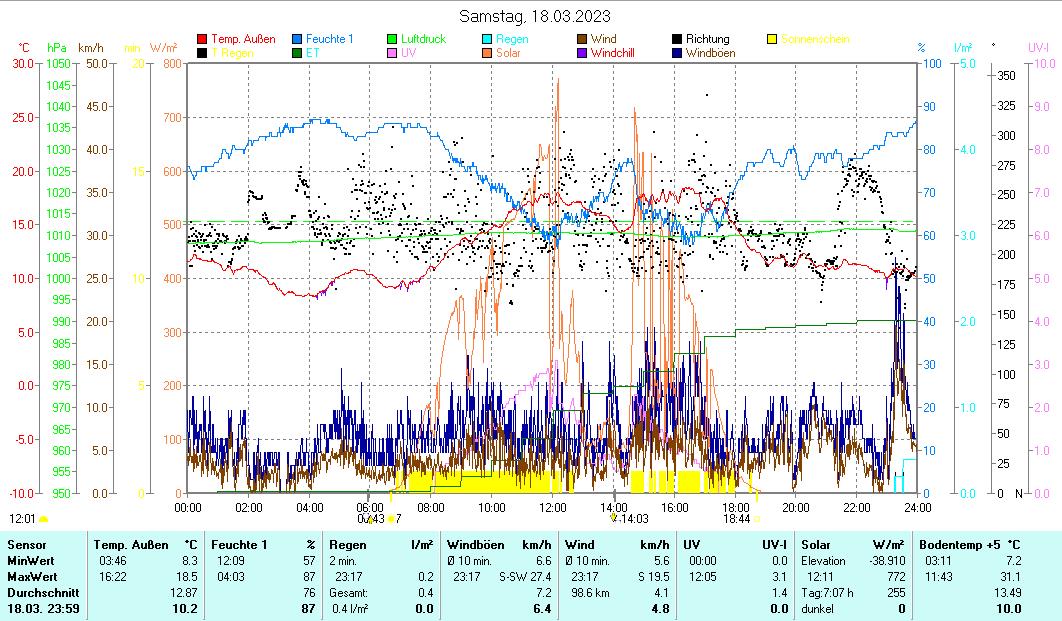
Task: Click the UV maximum value 3.1
Action: pyautogui.click(x=780, y=577)
